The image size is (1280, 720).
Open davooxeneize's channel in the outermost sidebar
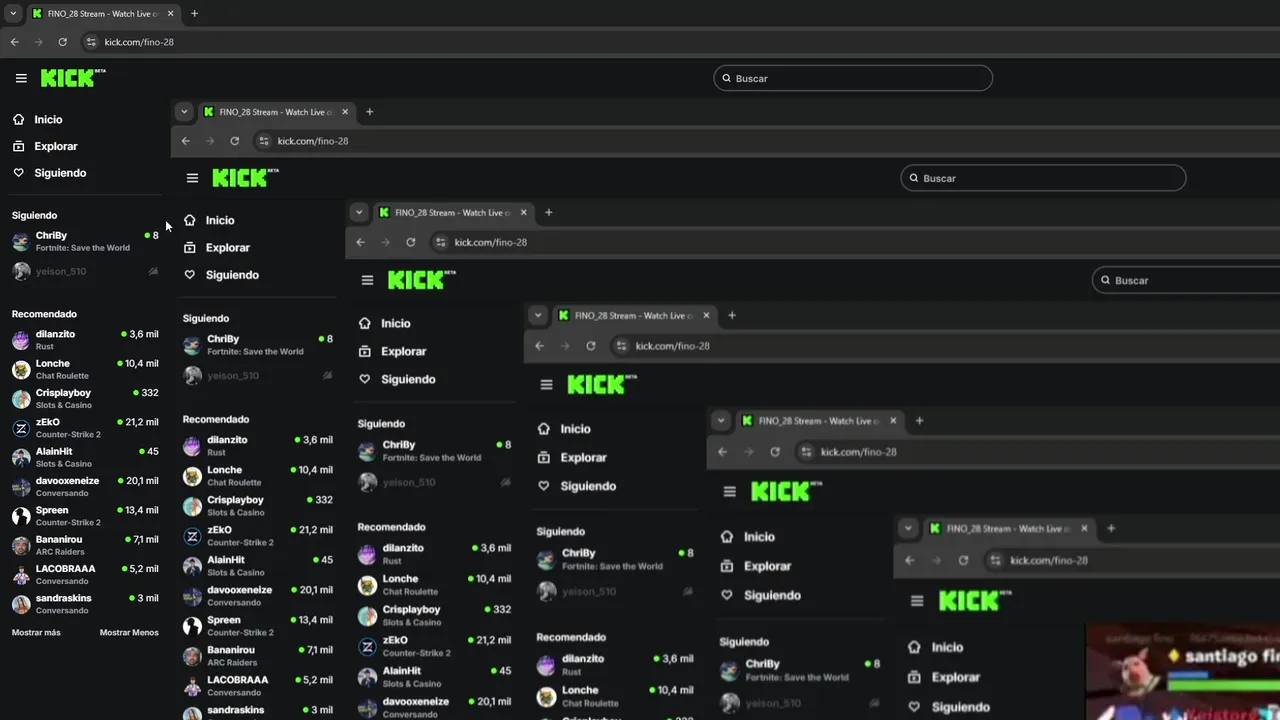tap(85, 486)
